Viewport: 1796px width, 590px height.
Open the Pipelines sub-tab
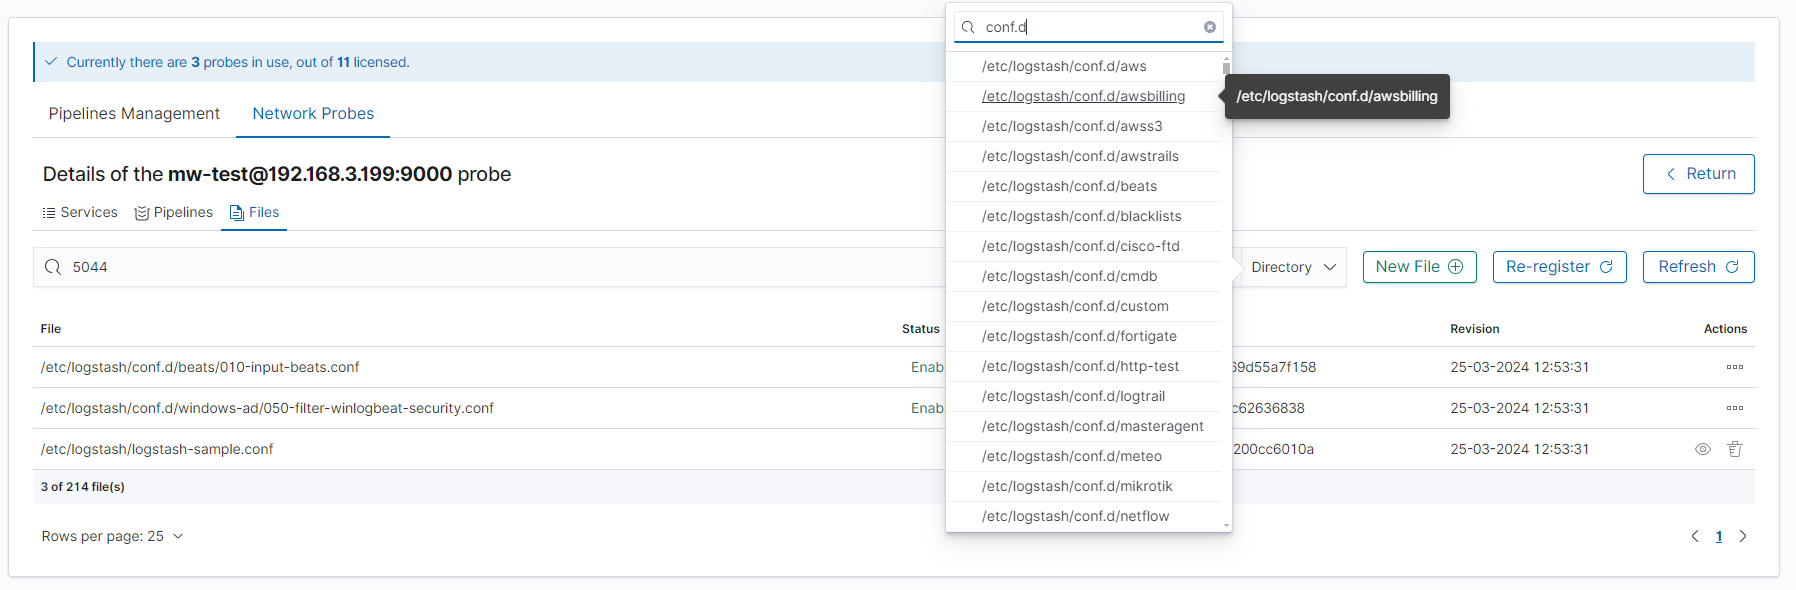[x=174, y=212]
